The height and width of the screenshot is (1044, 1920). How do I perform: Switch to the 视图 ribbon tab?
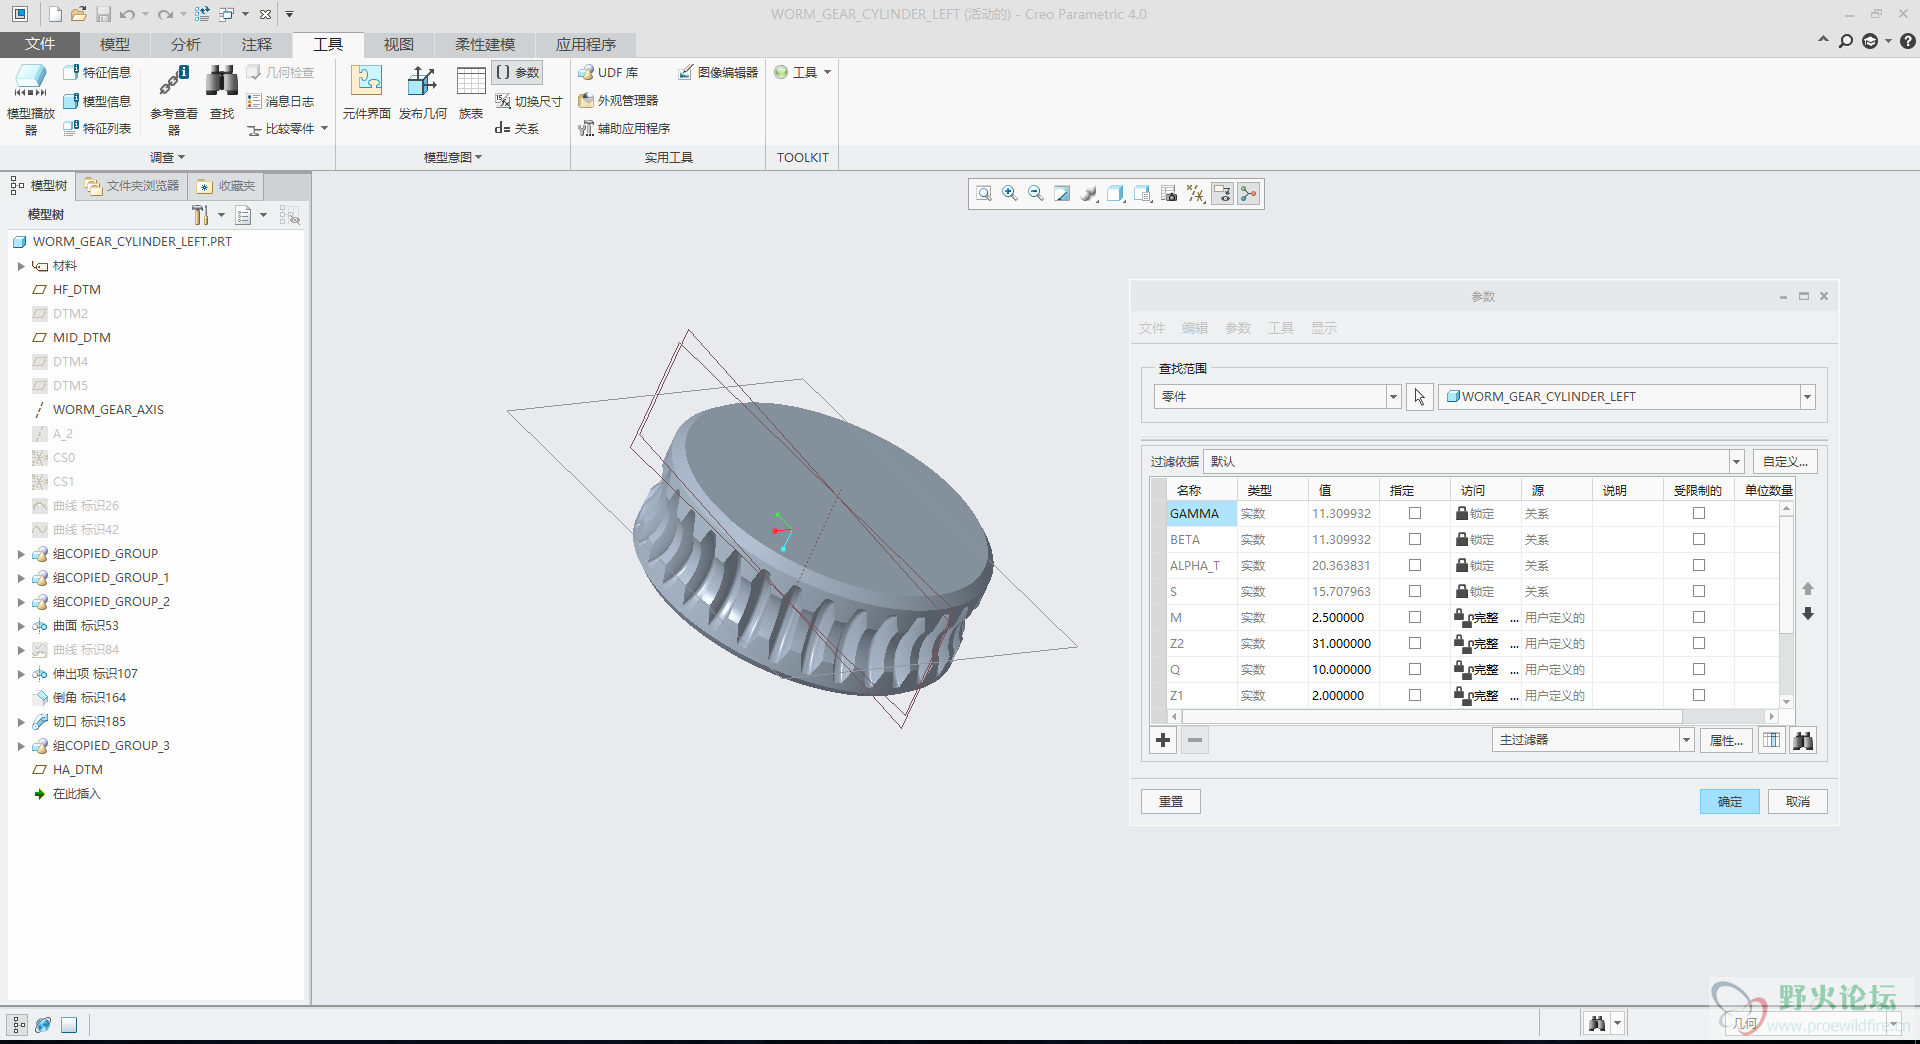(398, 44)
